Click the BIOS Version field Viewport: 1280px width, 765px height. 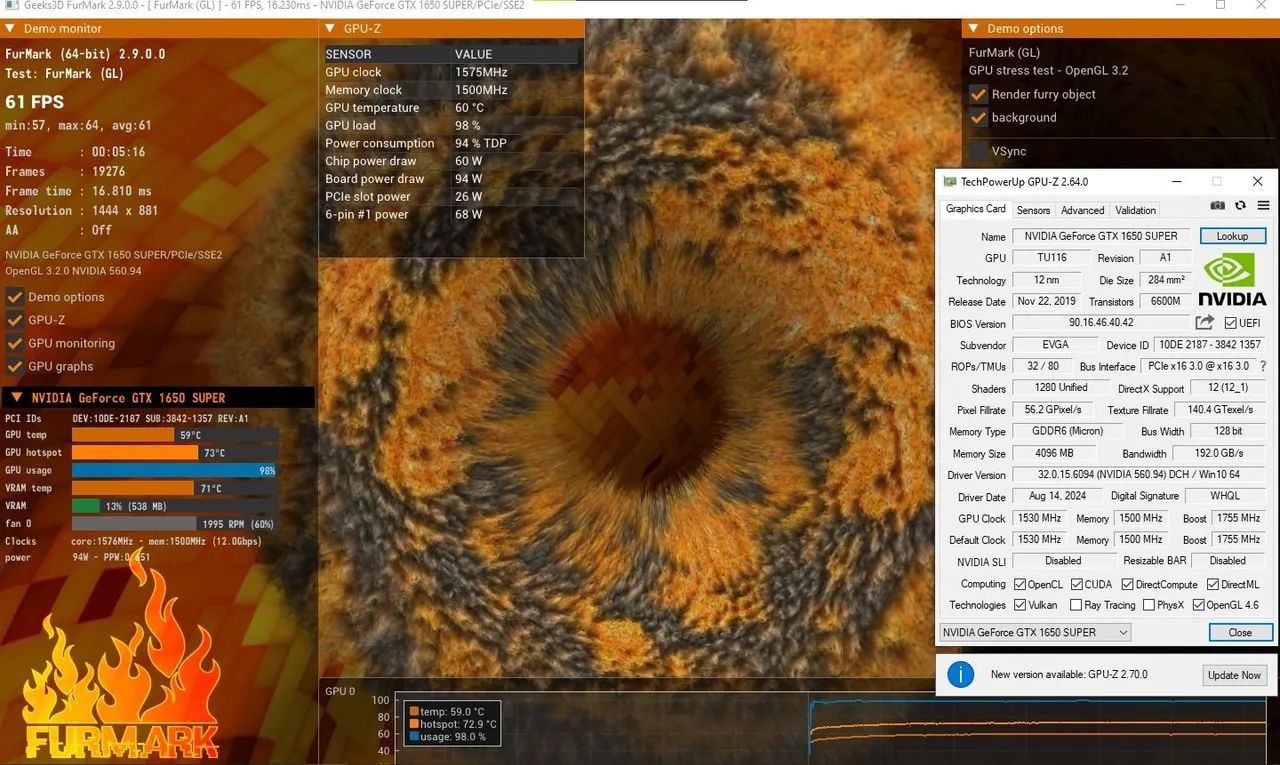pyautogui.click(x=1102, y=323)
